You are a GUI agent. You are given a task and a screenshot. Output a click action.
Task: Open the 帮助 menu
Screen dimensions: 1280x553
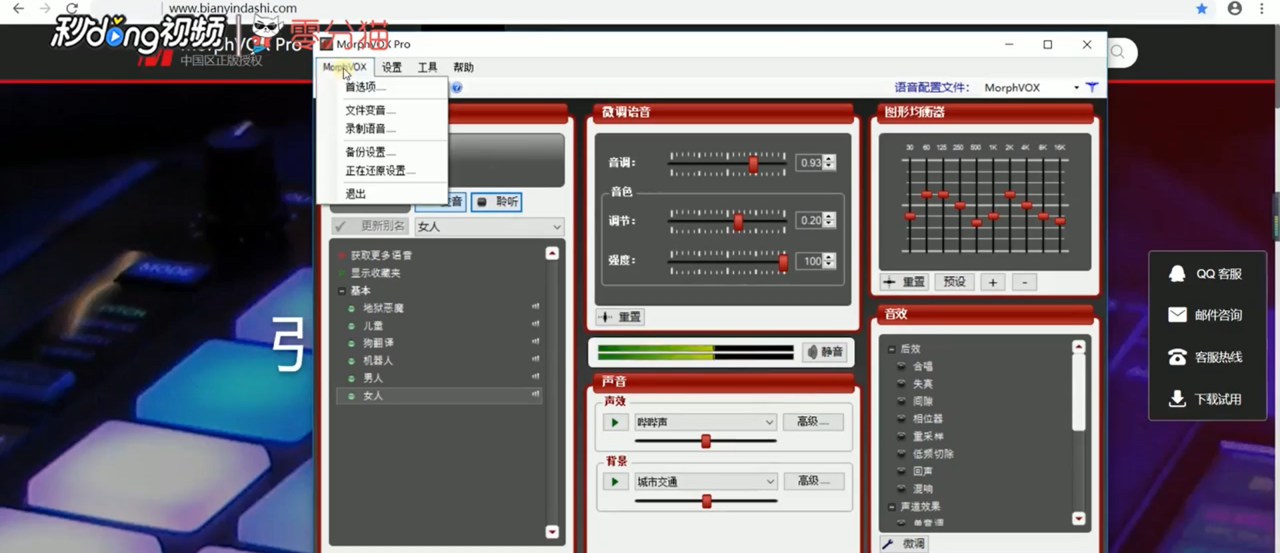tap(463, 67)
